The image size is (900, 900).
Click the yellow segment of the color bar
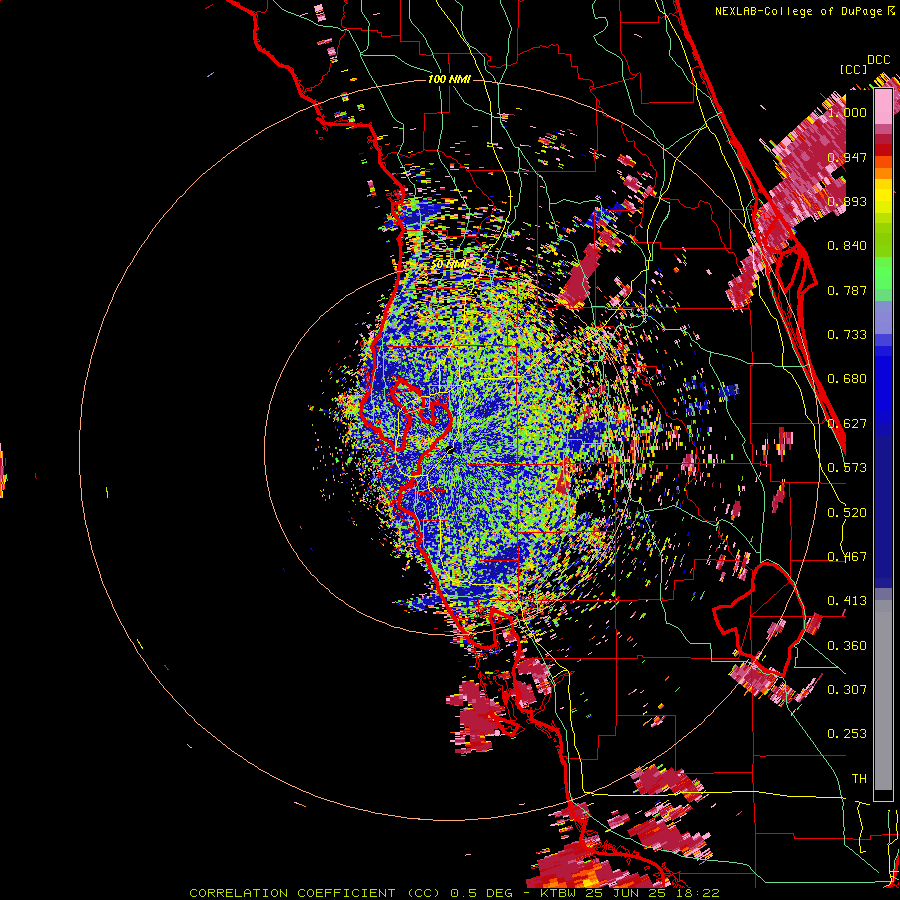[x=883, y=198]
